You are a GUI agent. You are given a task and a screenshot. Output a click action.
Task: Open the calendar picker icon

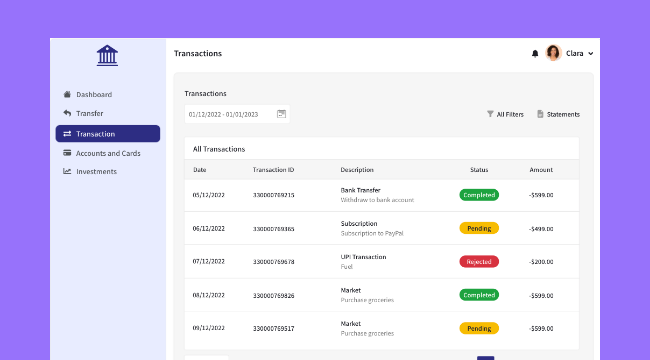pyautogui.click(x=281, y=114)
